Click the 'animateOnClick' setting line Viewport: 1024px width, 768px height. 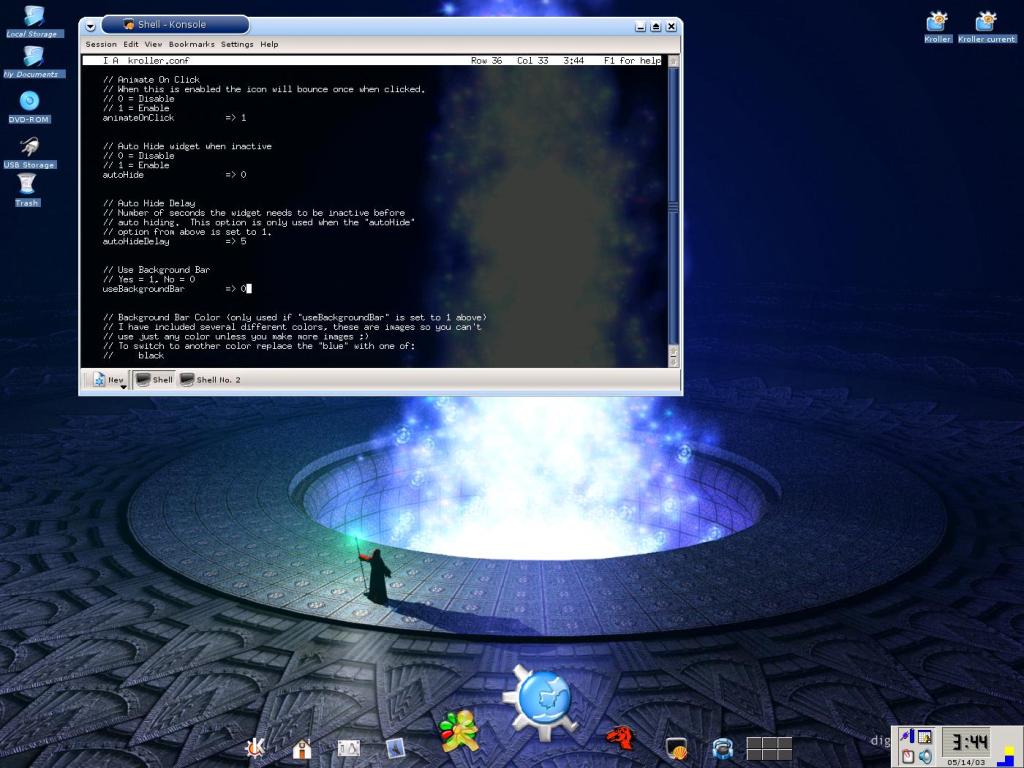pyautogui.click(x=174, y=118)
